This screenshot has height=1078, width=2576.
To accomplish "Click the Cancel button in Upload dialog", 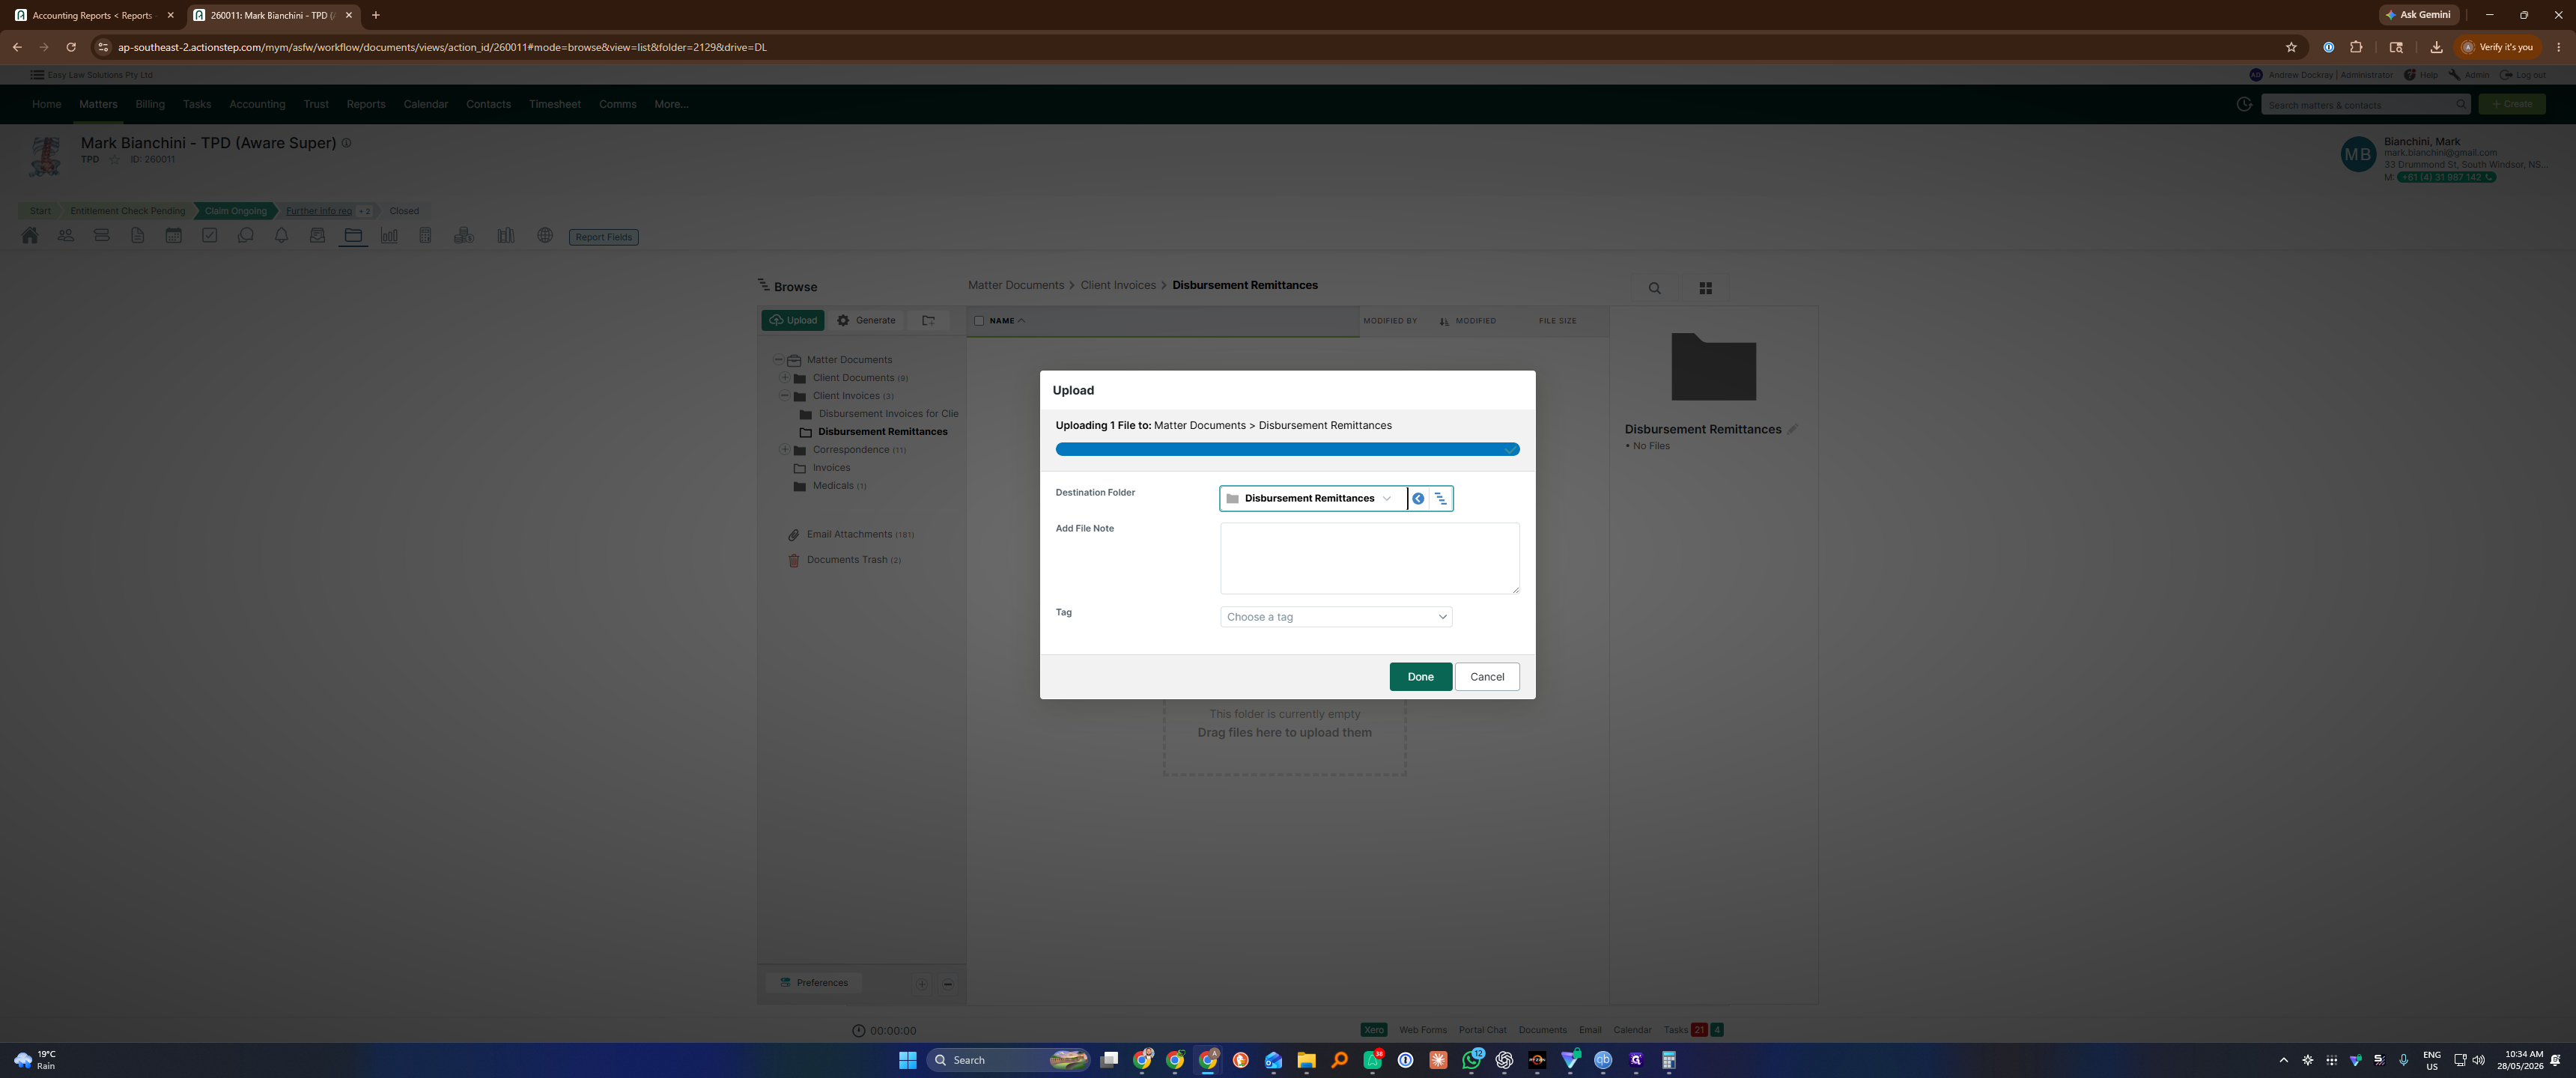I will (1487, 677).
